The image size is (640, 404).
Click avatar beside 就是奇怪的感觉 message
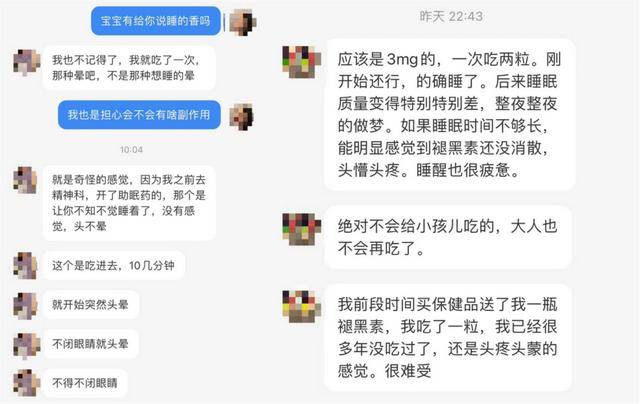point(25,180)
